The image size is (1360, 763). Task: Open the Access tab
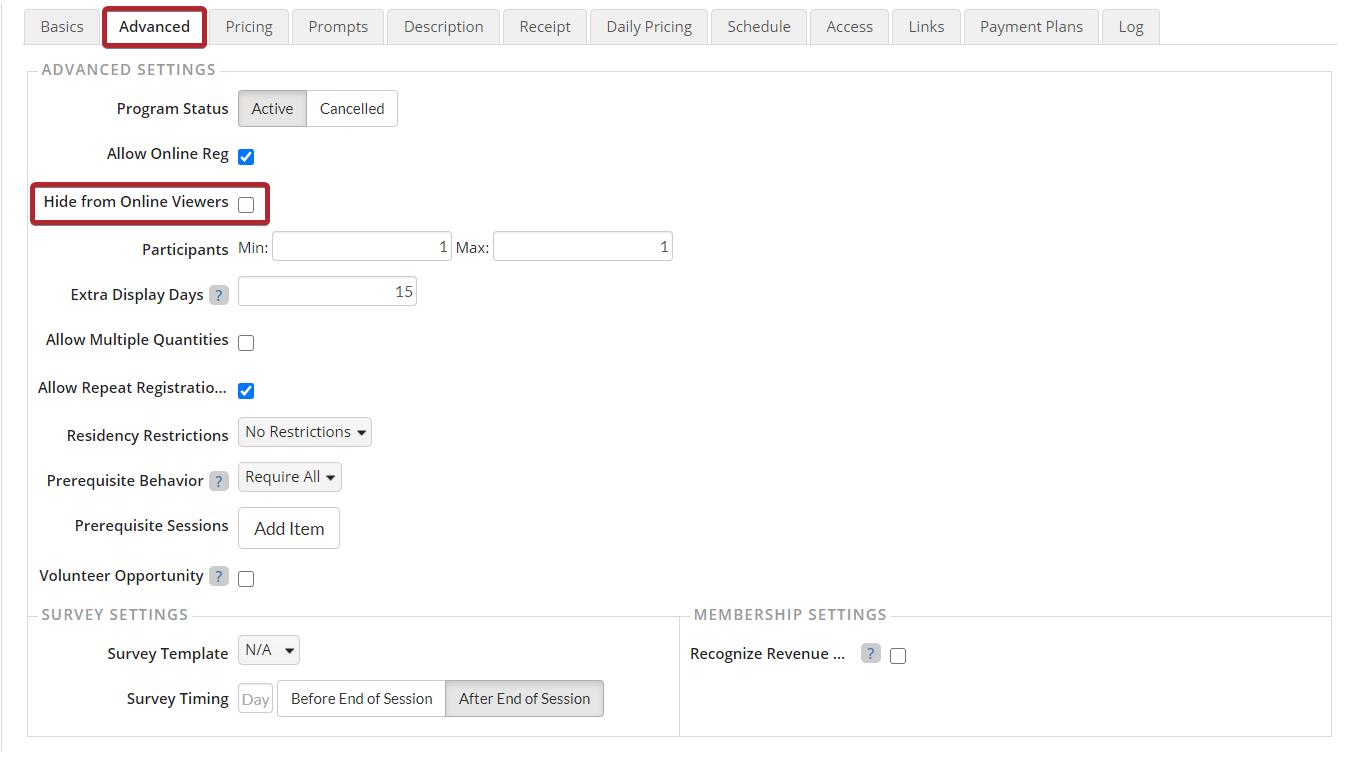(x=850, y=27)
